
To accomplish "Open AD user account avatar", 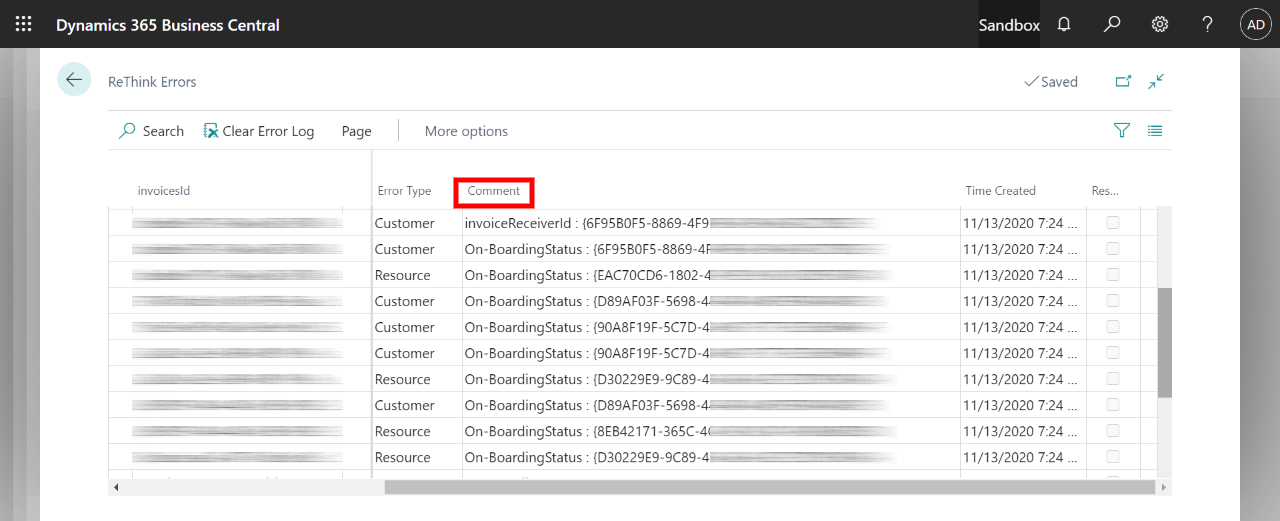I will click(x=1256, y=24).
